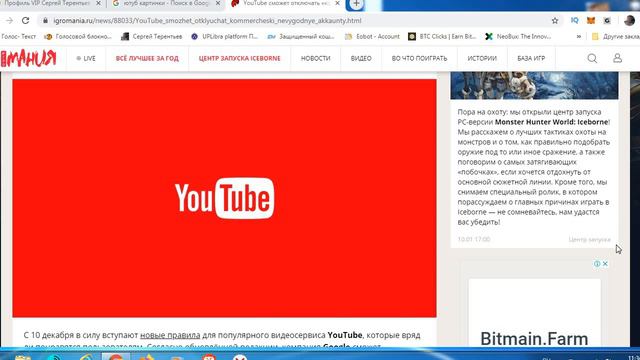Open the BTC Clicks bookmark
Screen dimensions: 640x360
[x=442, y=36]
